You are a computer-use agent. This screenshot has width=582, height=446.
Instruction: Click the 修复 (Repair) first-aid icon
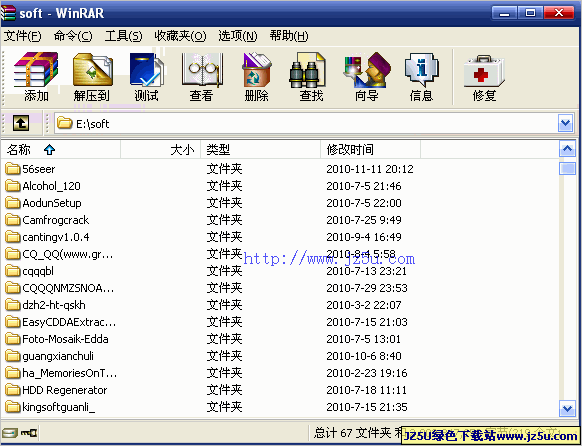484,71
